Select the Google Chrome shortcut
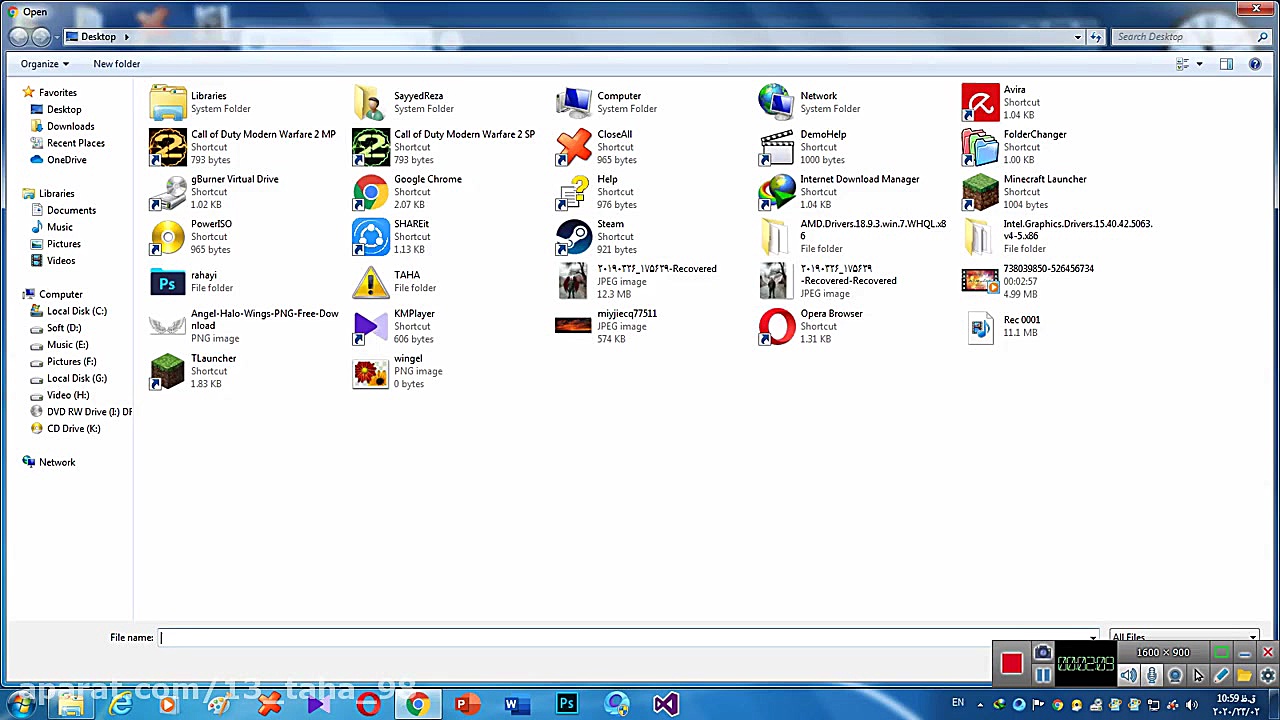The width and height of the screenshot is (1280, 720). pos(371,192)
